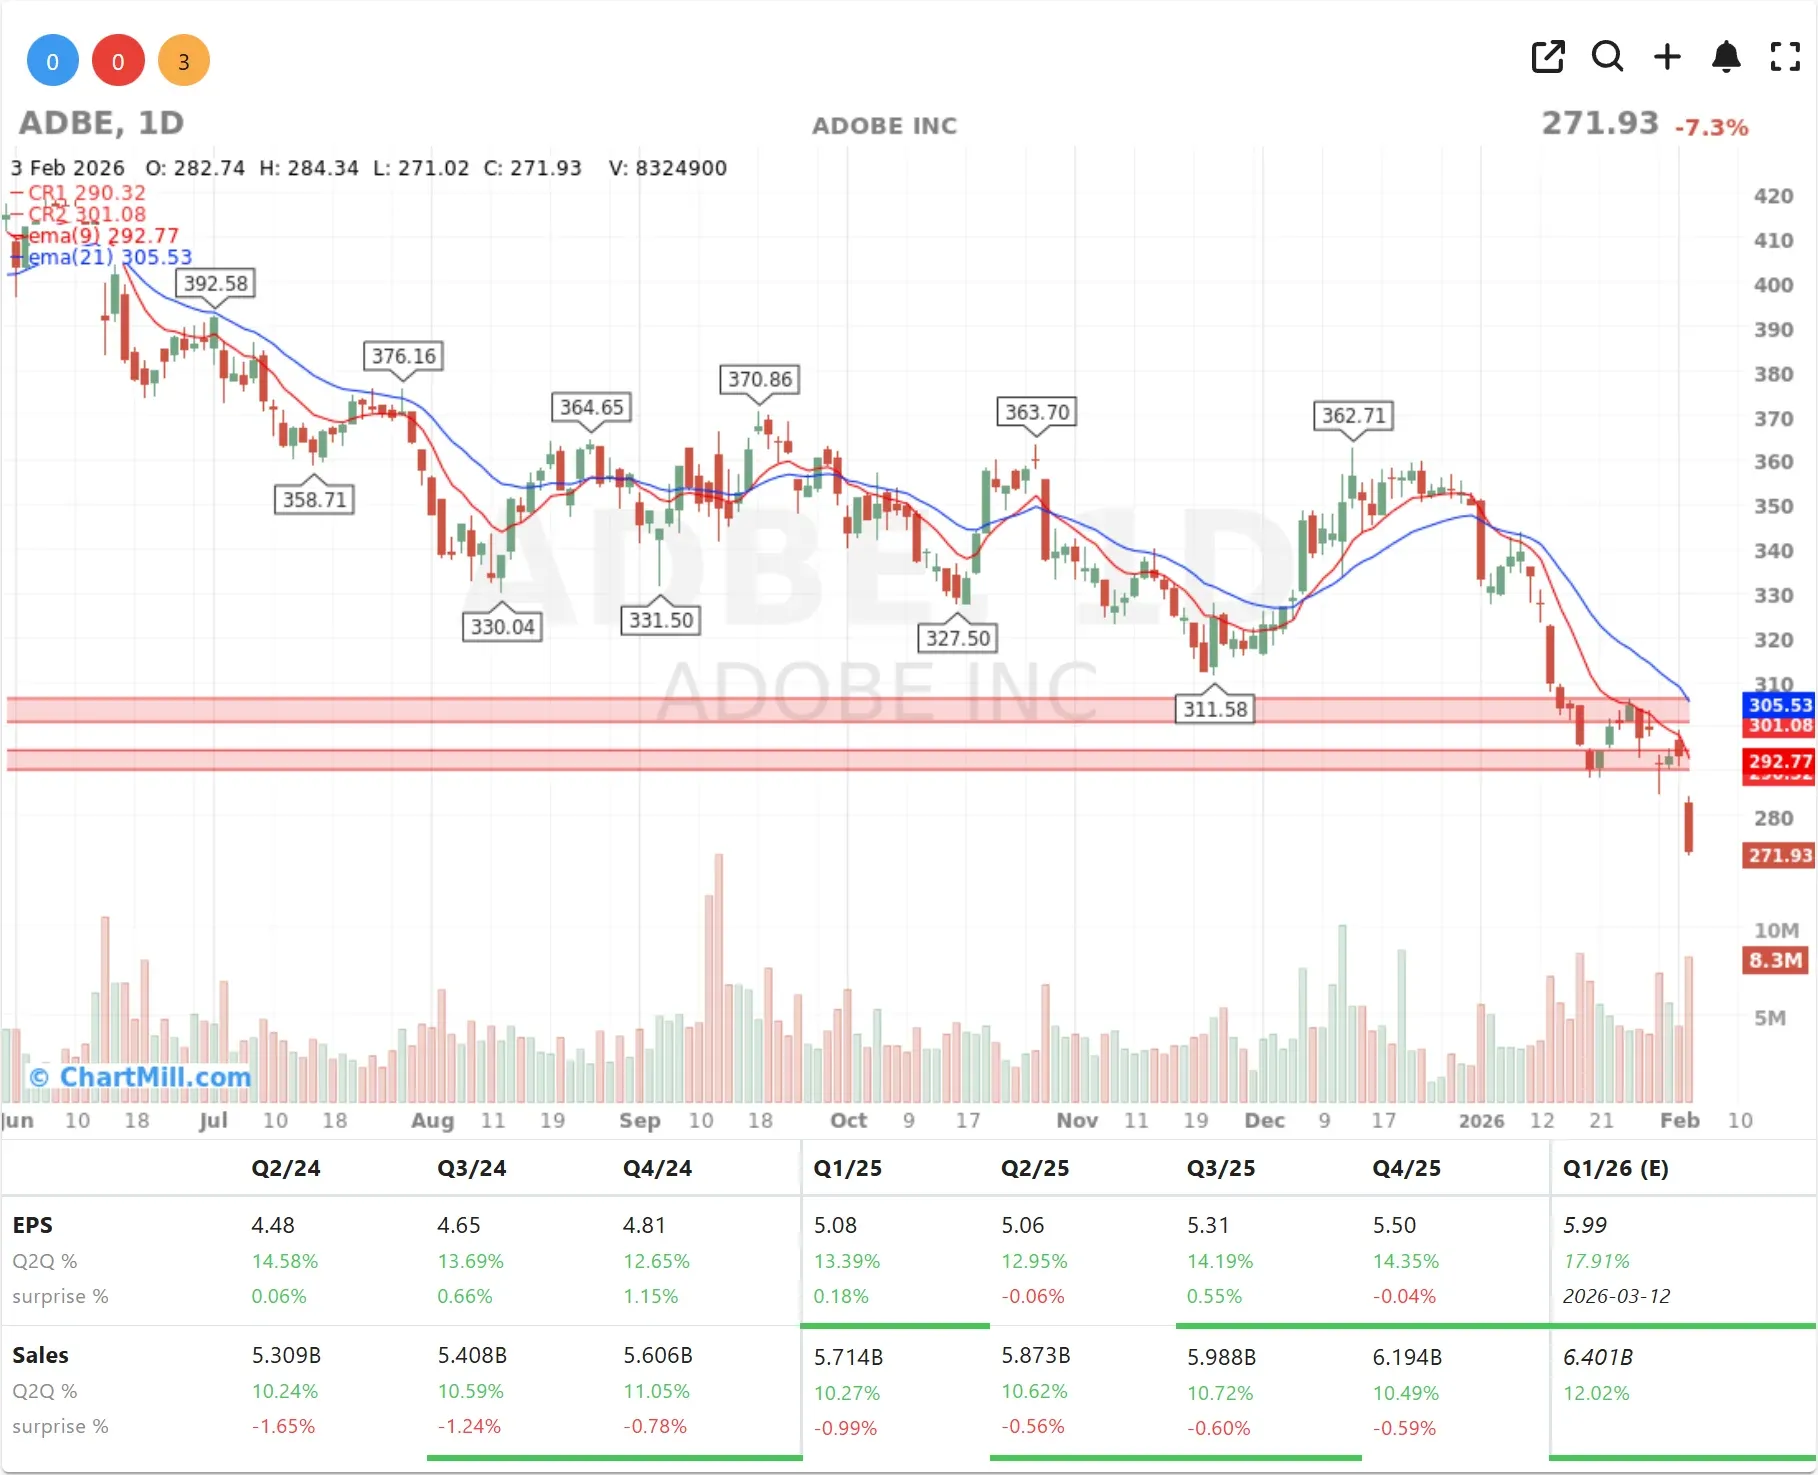Screen dimensions: 1818x1475
Task: Click the 311.58 price callout on chart
Action: [1214, 708]
